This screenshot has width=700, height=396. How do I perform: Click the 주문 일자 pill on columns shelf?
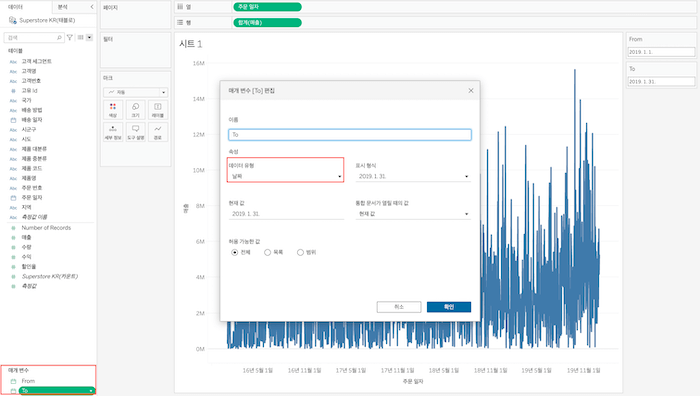coord(267,7)
